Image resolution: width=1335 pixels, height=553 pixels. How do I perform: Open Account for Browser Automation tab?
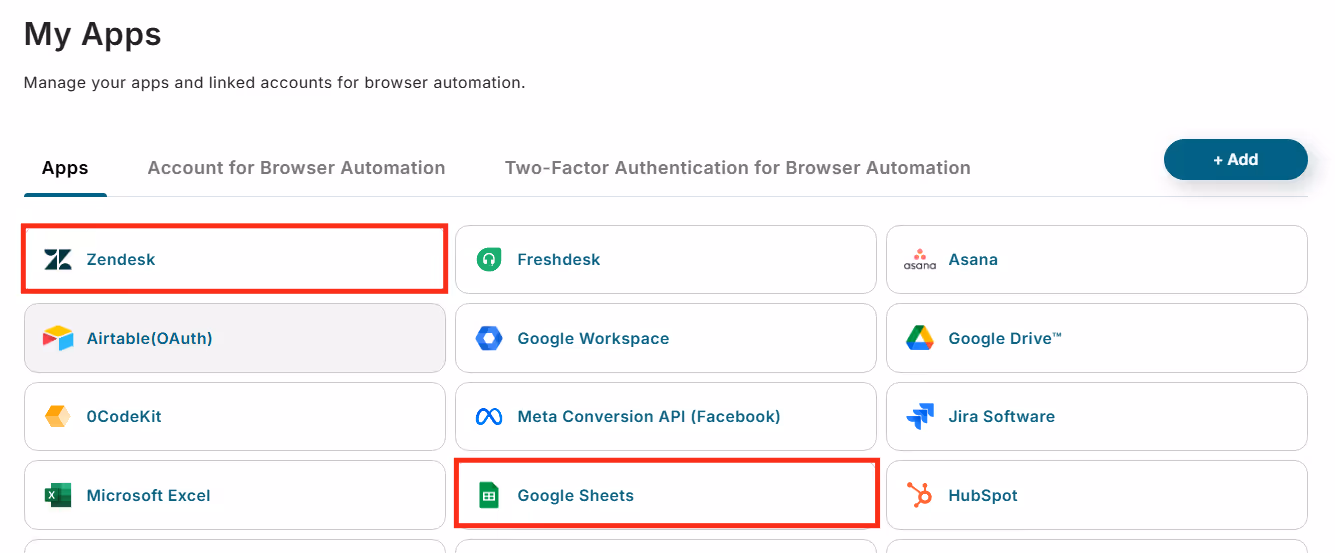pos(296,168)
